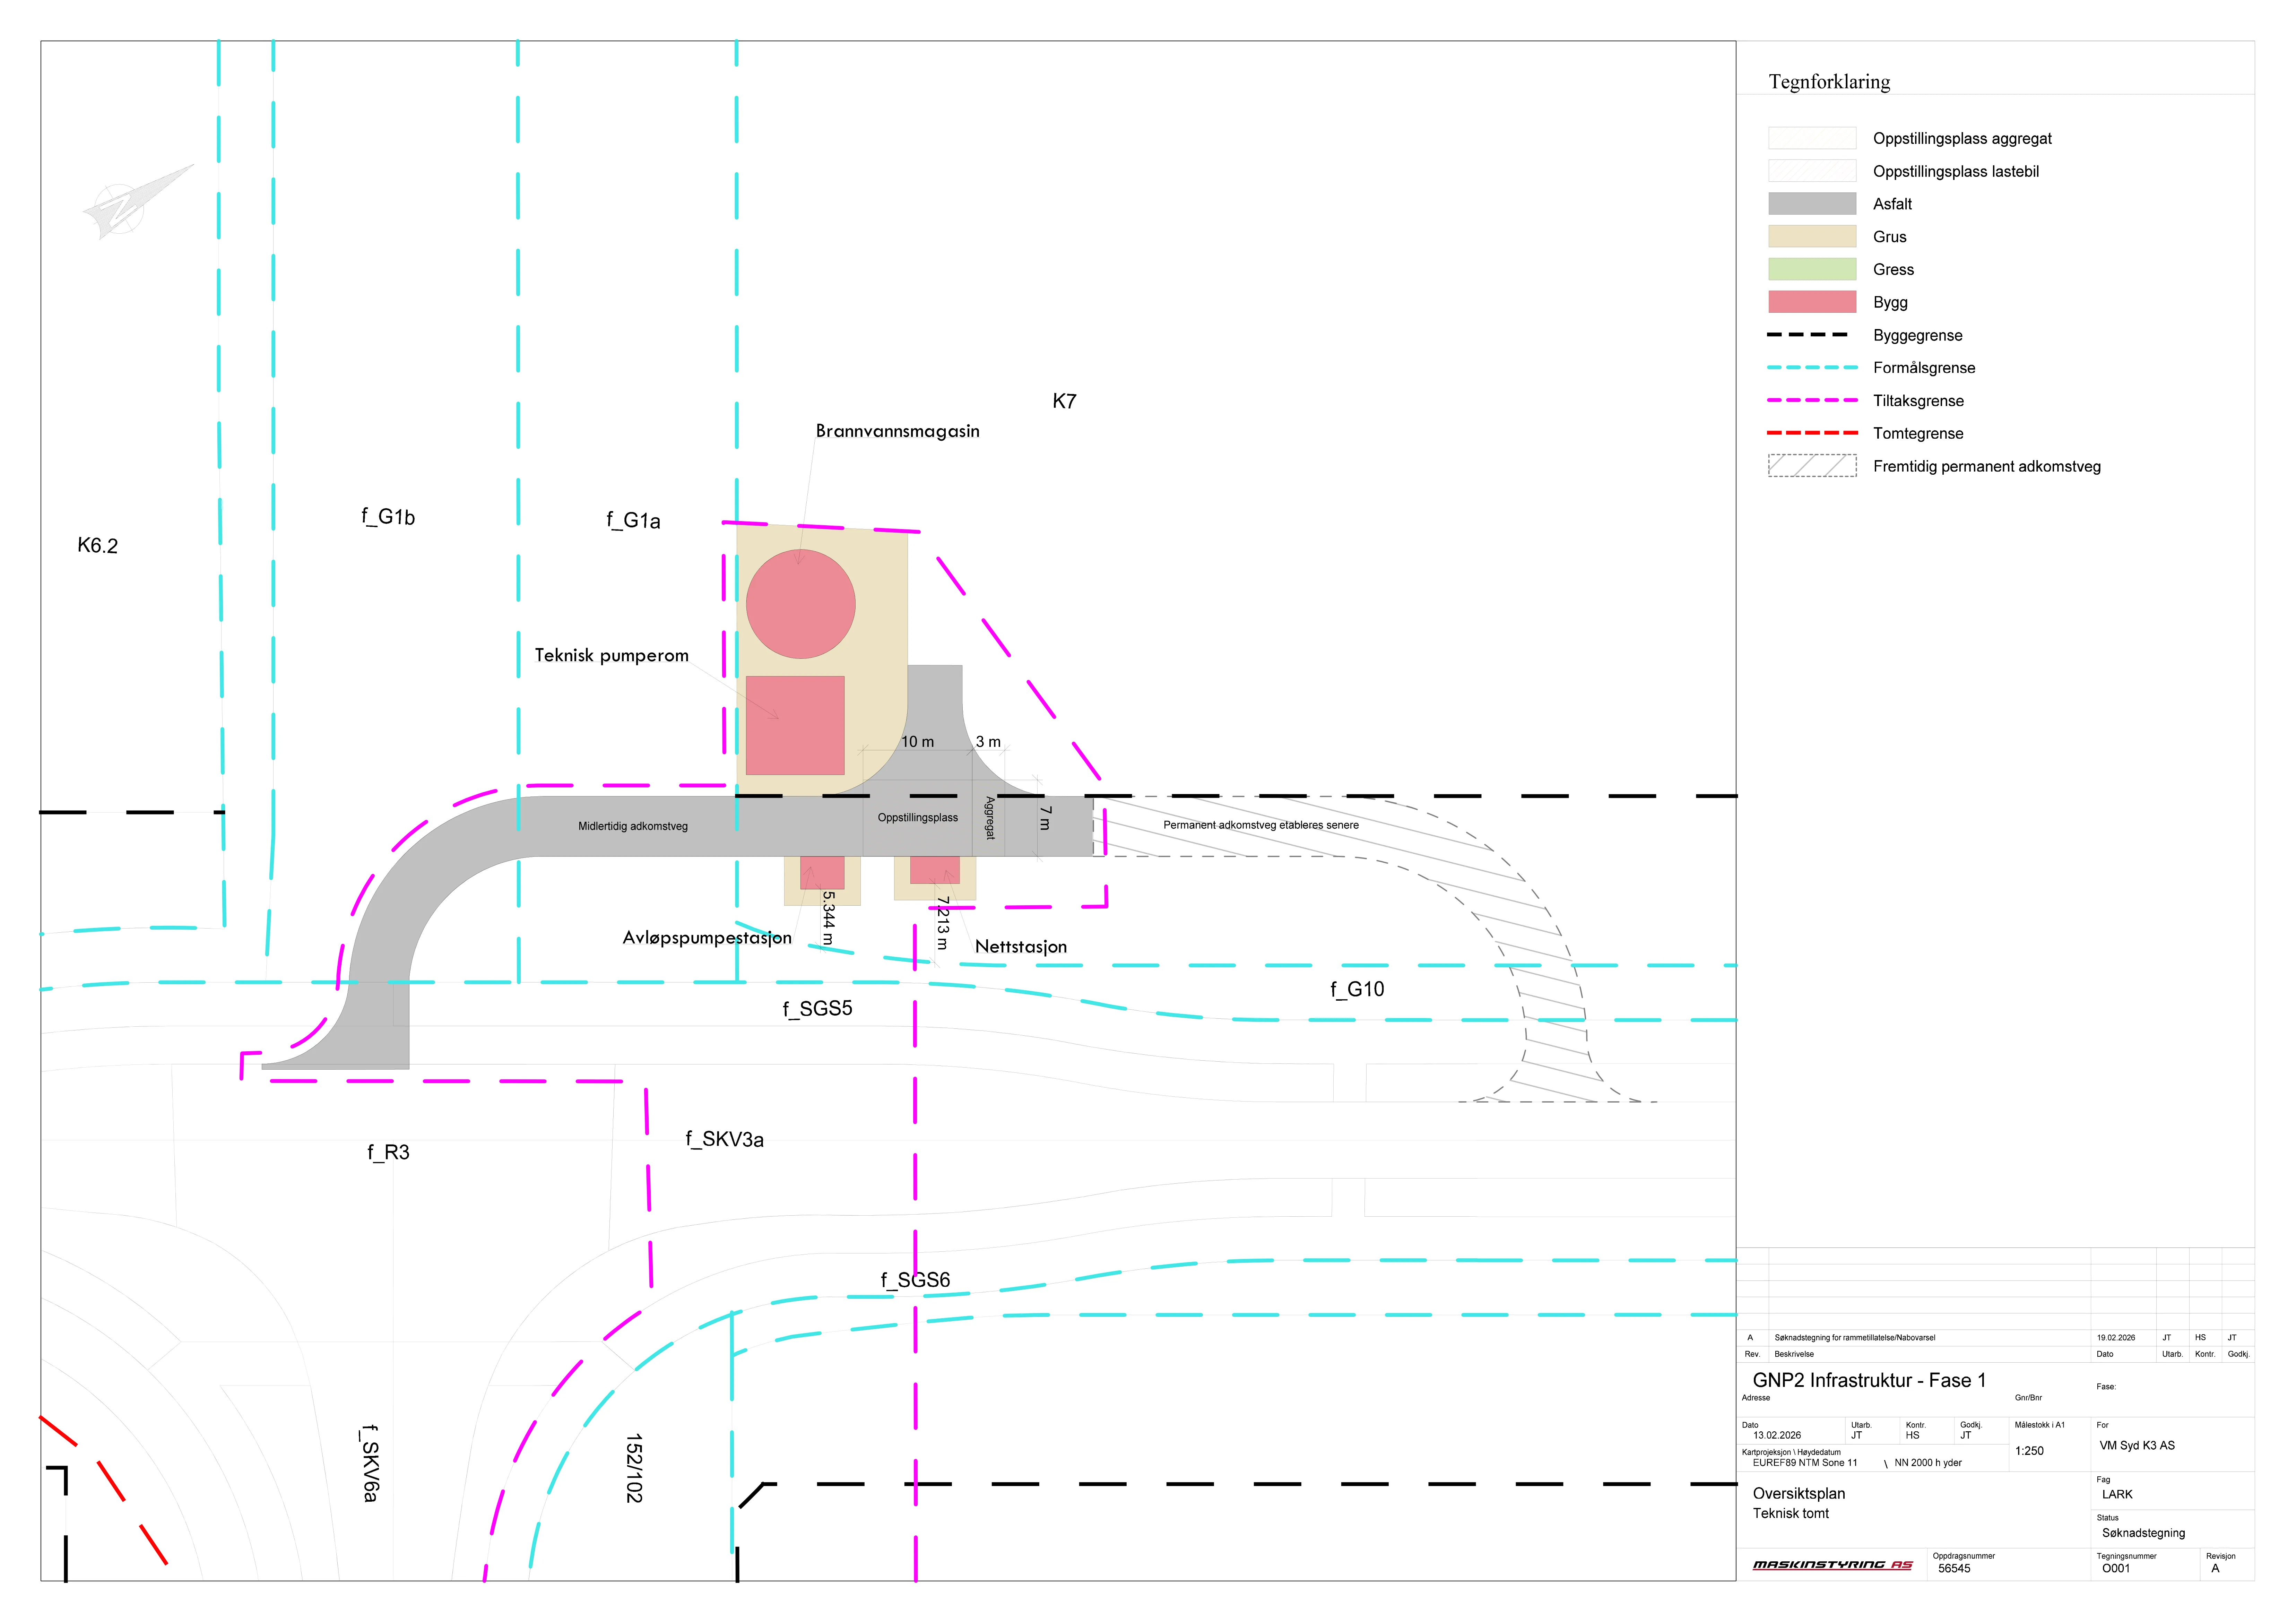This screenshot has height=1622, width=2296.
Task: Click the 'Teknisk tomt' subtitle
Action: pos(1791,1514)
